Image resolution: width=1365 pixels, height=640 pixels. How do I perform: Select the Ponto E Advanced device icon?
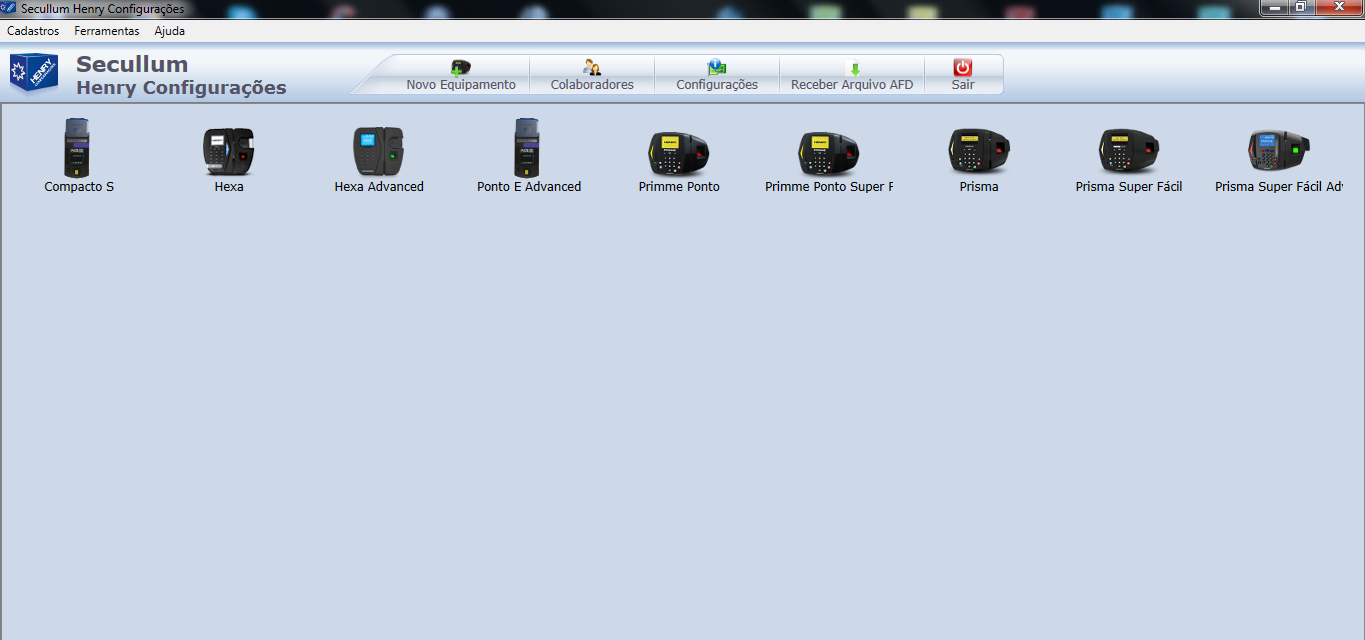528,147
